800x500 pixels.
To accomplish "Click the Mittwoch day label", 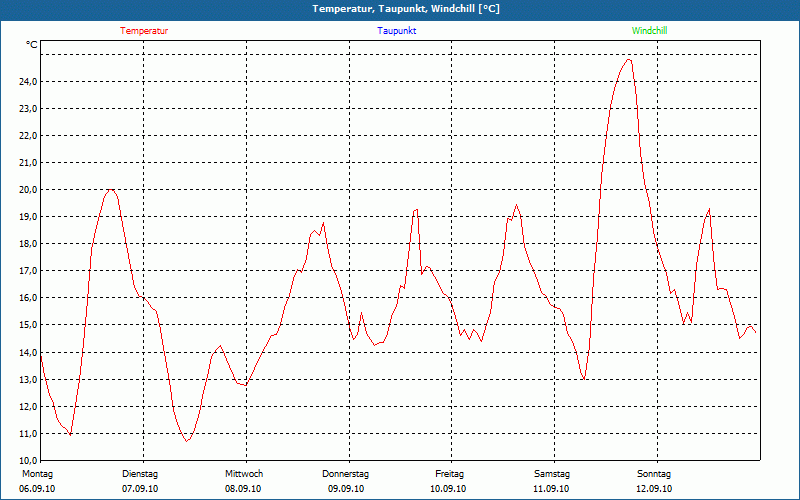I will pos(244,474).
